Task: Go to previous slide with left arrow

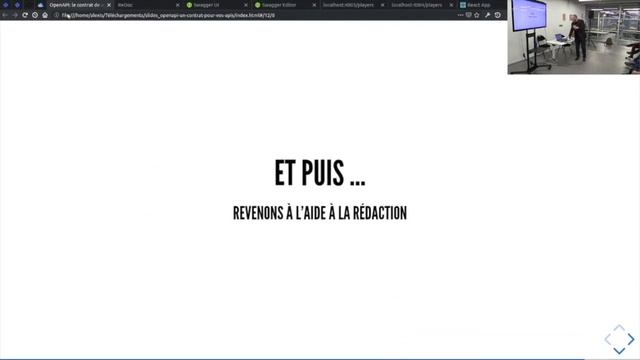Action: pyautogui.click(x=608, y=339)
